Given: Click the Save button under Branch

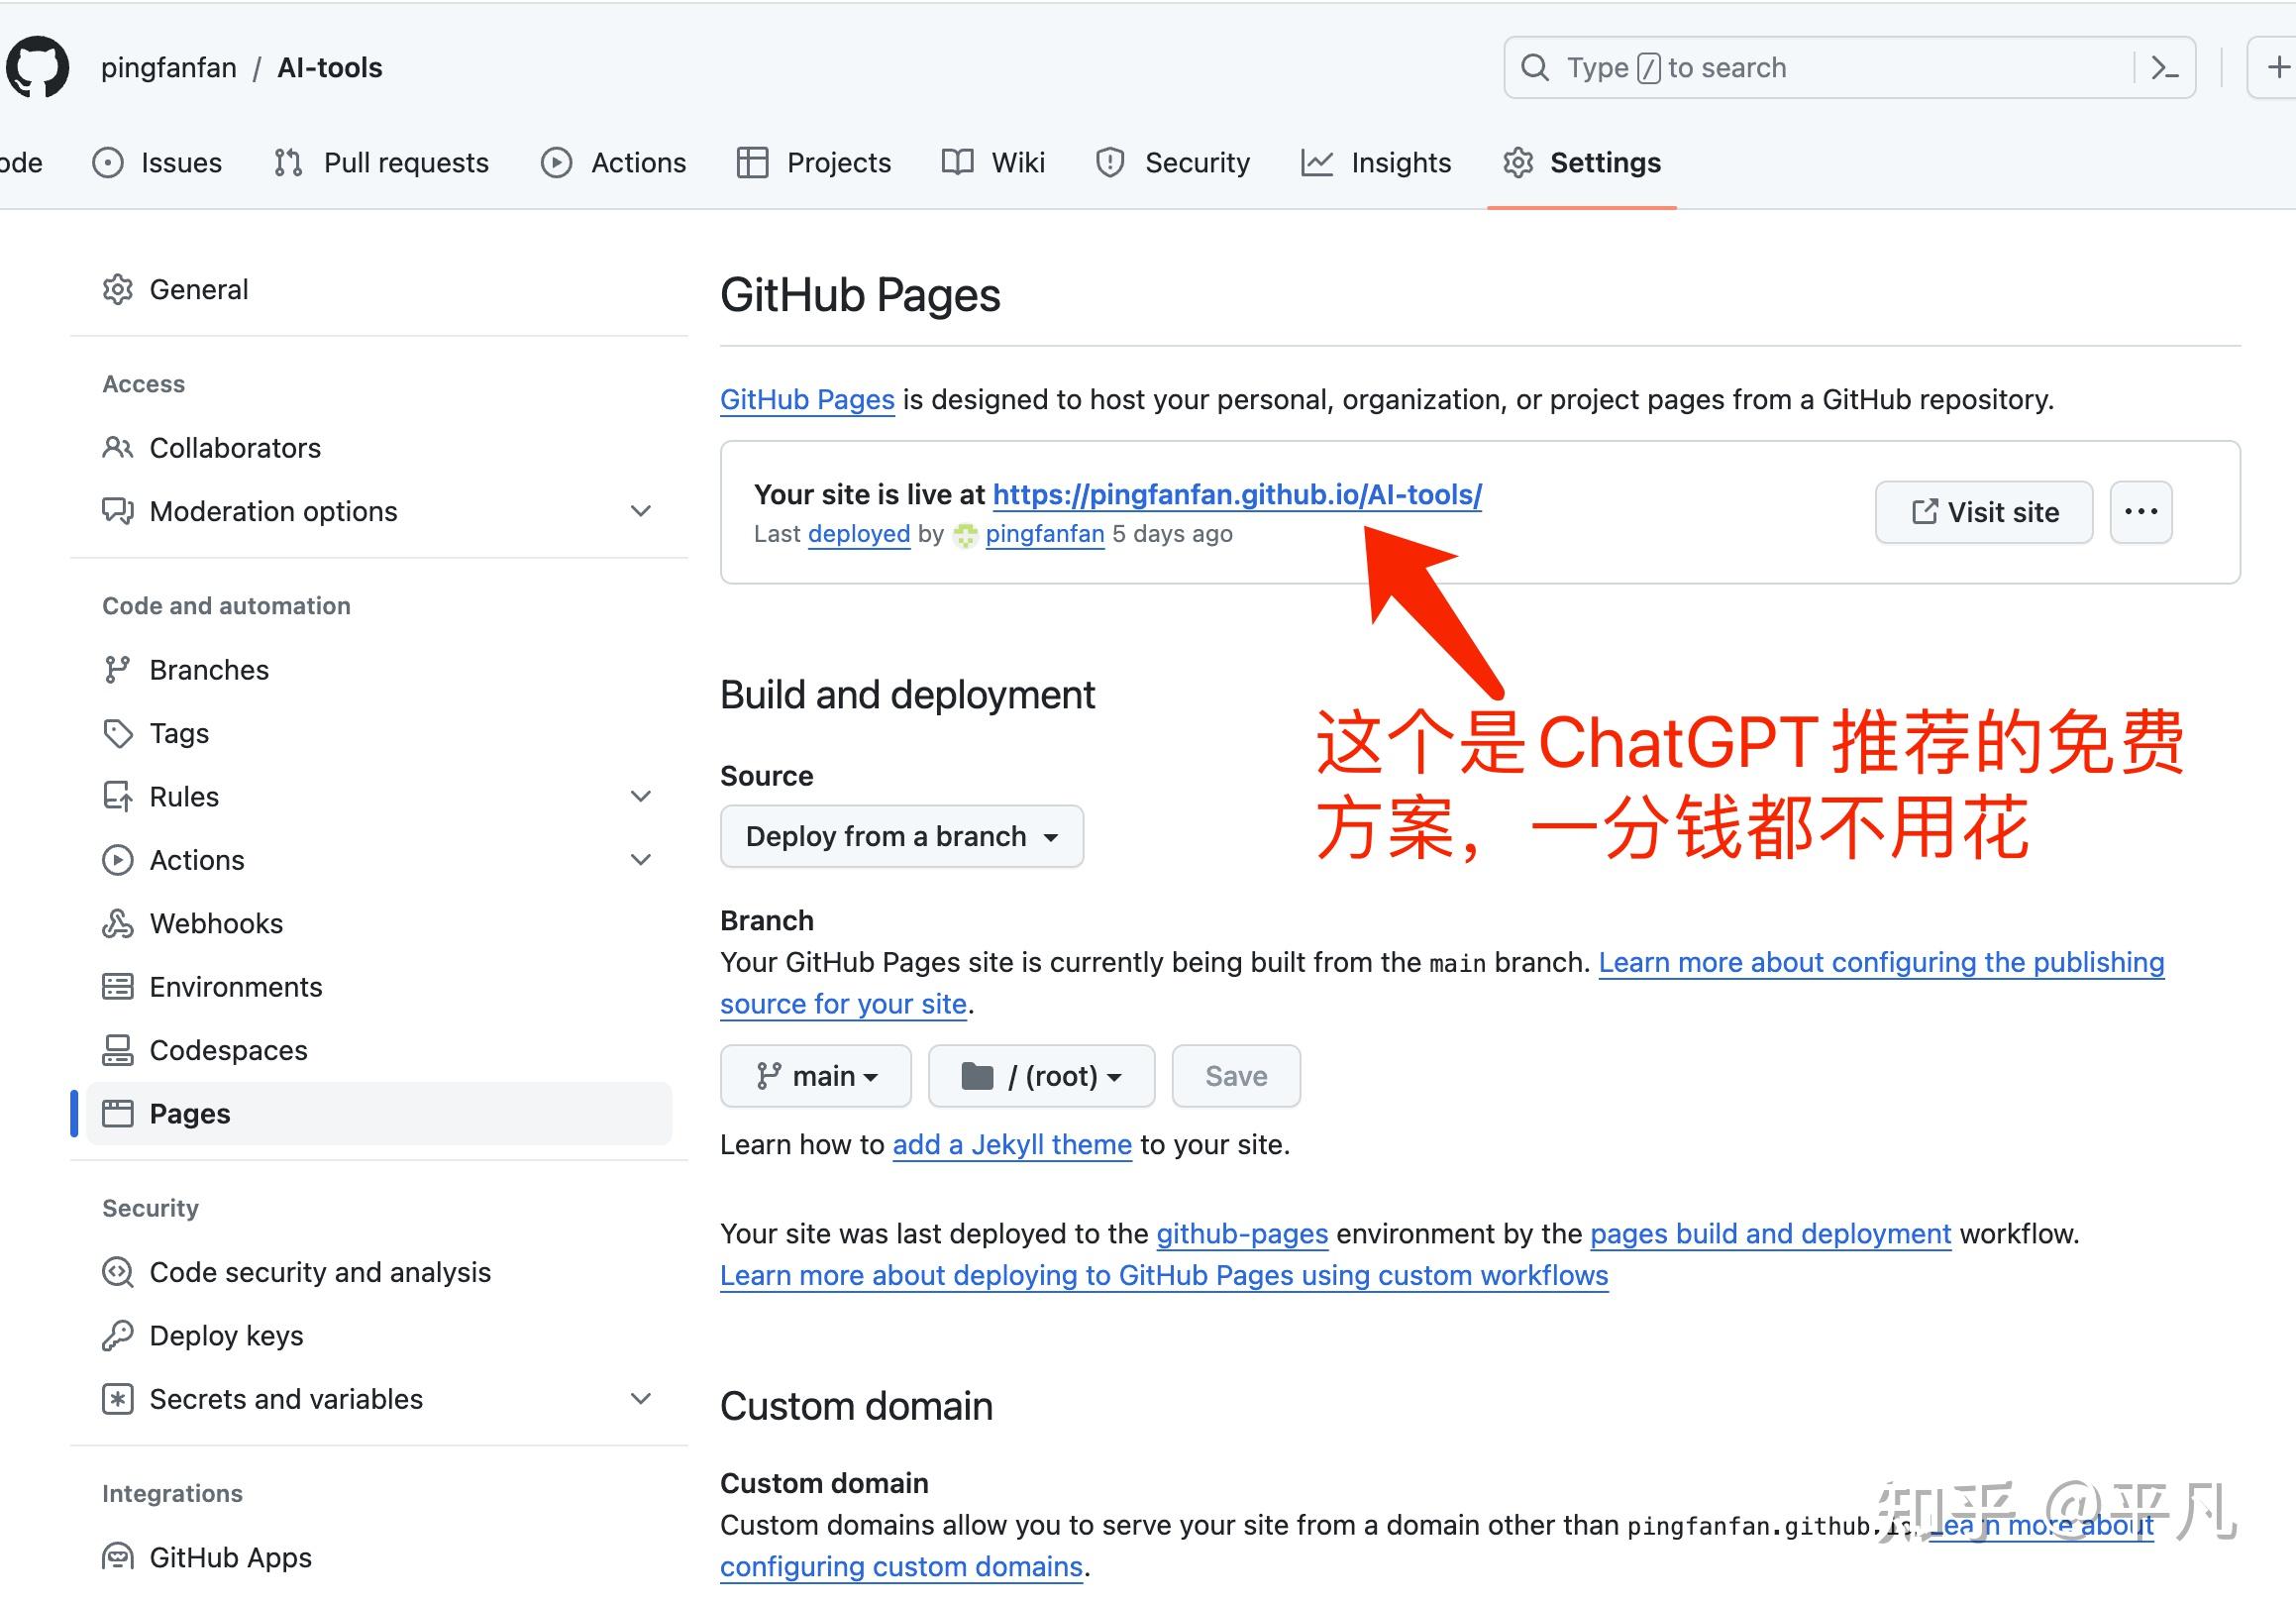Looking at the screenshot, I should 1236,1076.
